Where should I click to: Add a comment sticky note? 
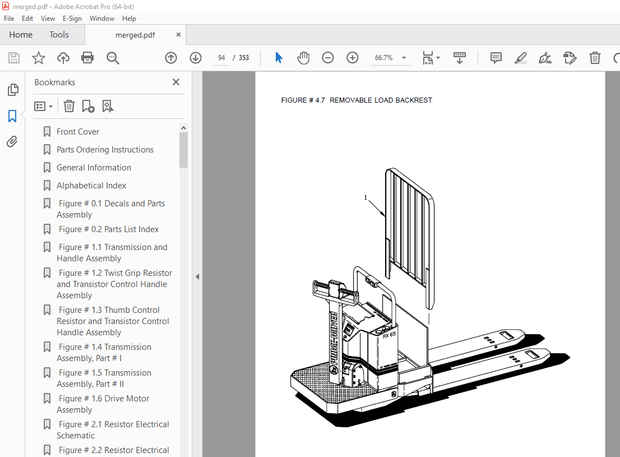[x=496, y=58]
